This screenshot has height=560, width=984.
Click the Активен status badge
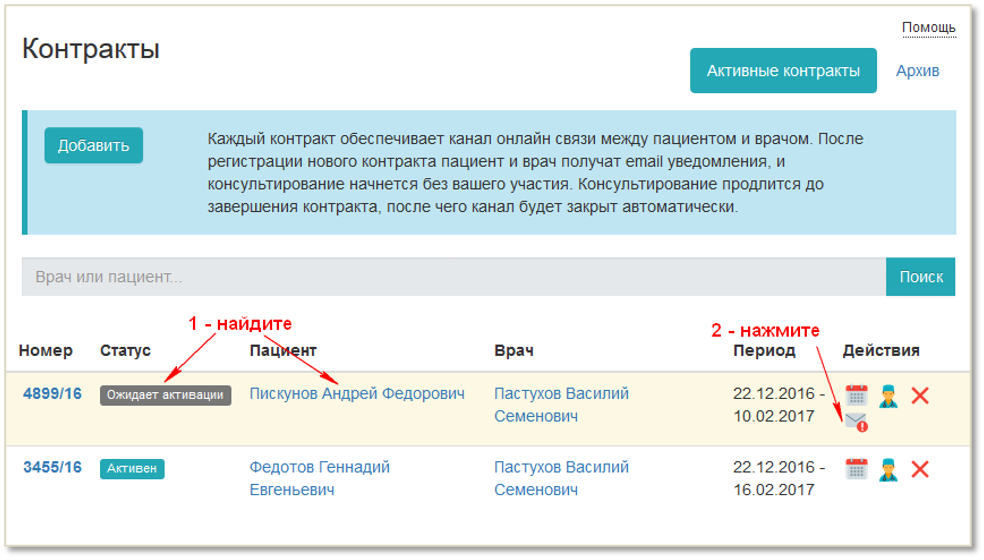pyautogui.click(x=132, y=468)
